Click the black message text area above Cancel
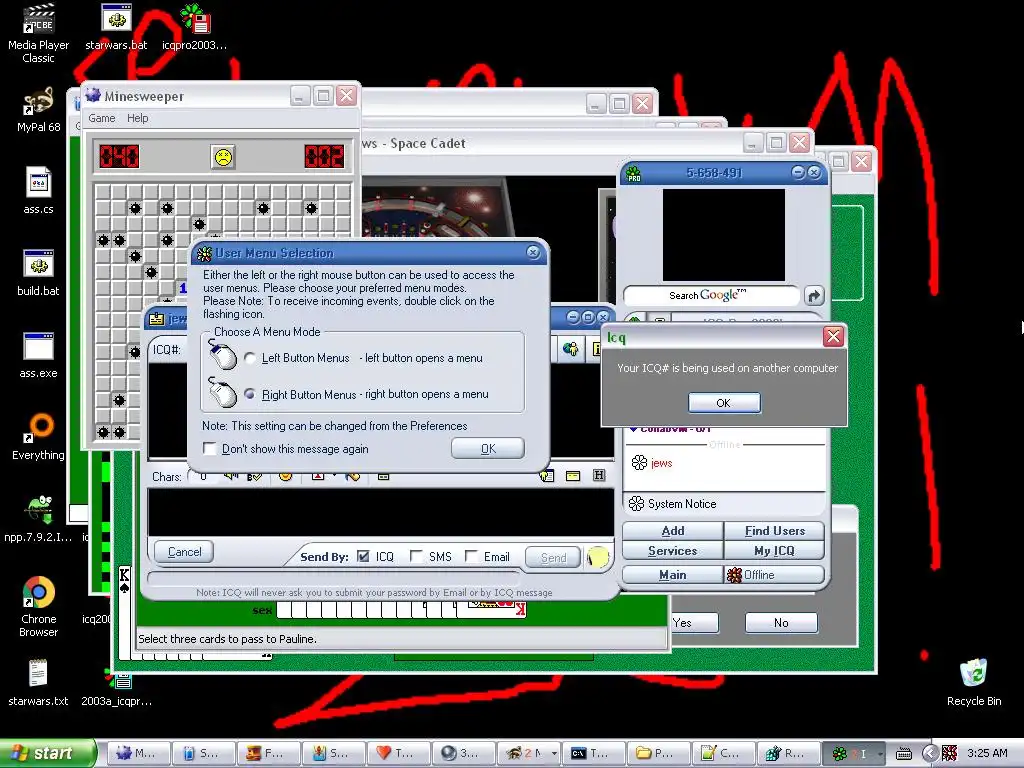This screenshot has height=768, width=1024. tap(381, 512)
